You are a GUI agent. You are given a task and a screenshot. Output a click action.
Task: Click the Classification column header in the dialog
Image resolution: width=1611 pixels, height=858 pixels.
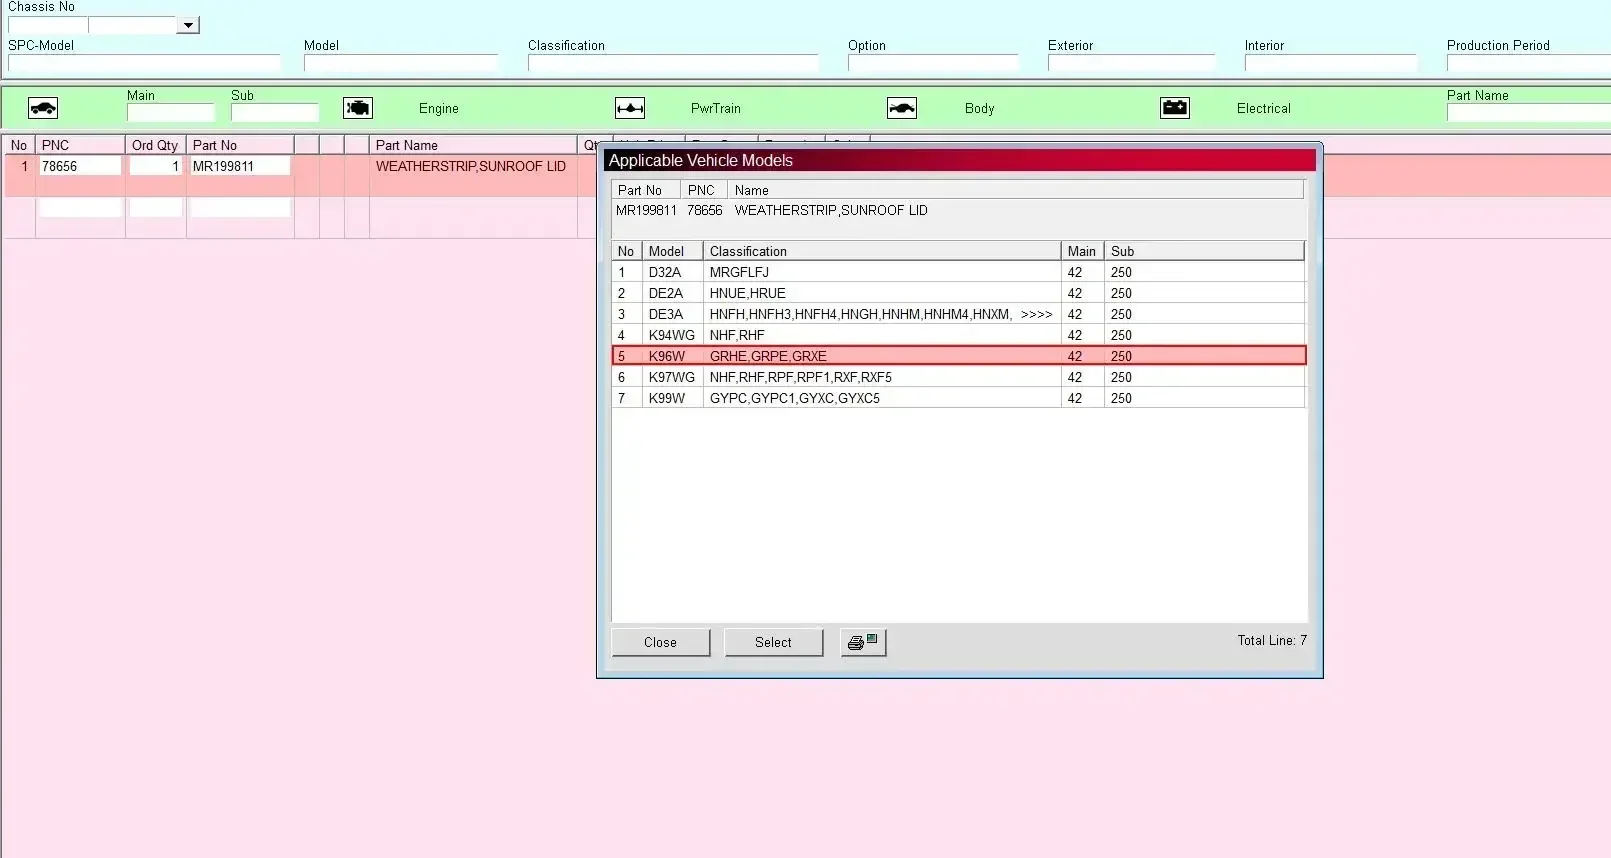(x=880, y=251)
